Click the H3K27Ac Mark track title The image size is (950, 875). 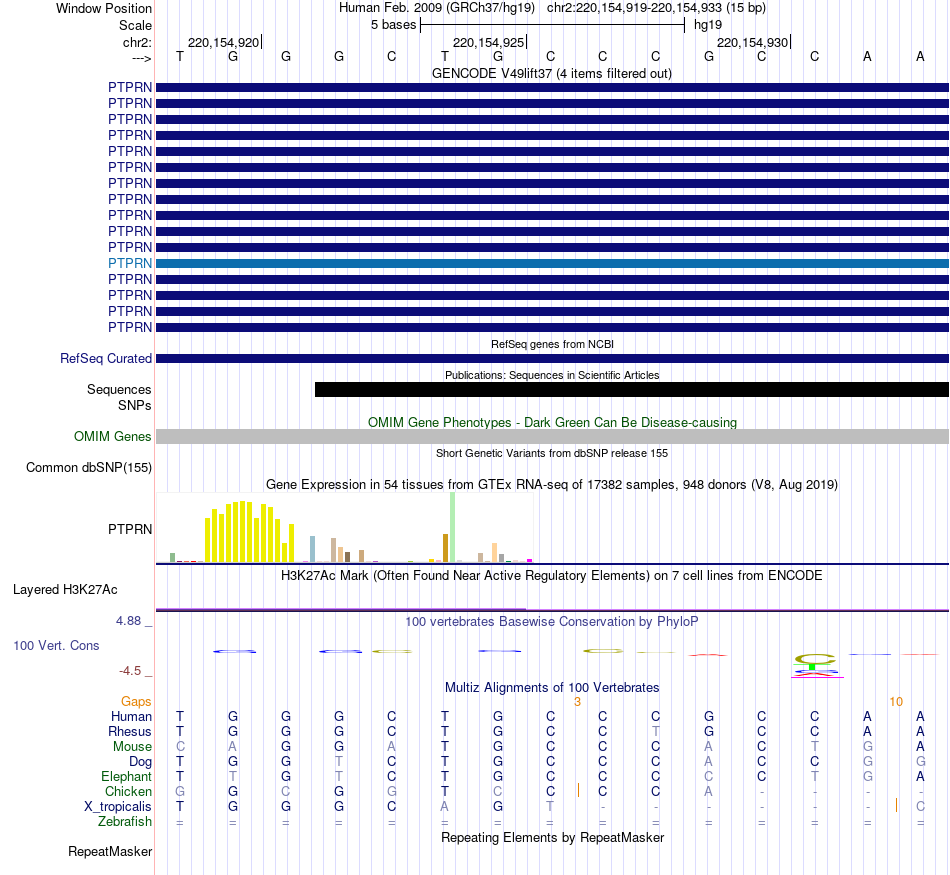[552, 576]
